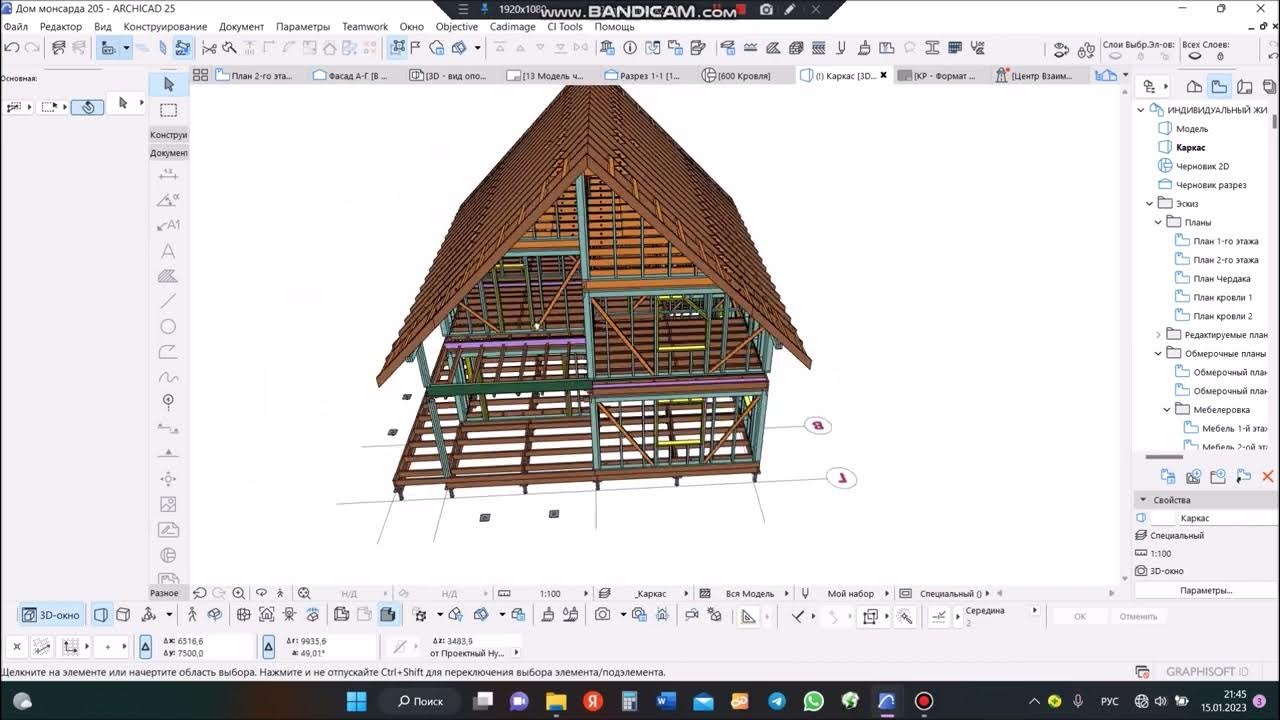This screenshot has height=720, width=1280.
Task: Choose the Polyline tool
Action: [x=168, y=352]
